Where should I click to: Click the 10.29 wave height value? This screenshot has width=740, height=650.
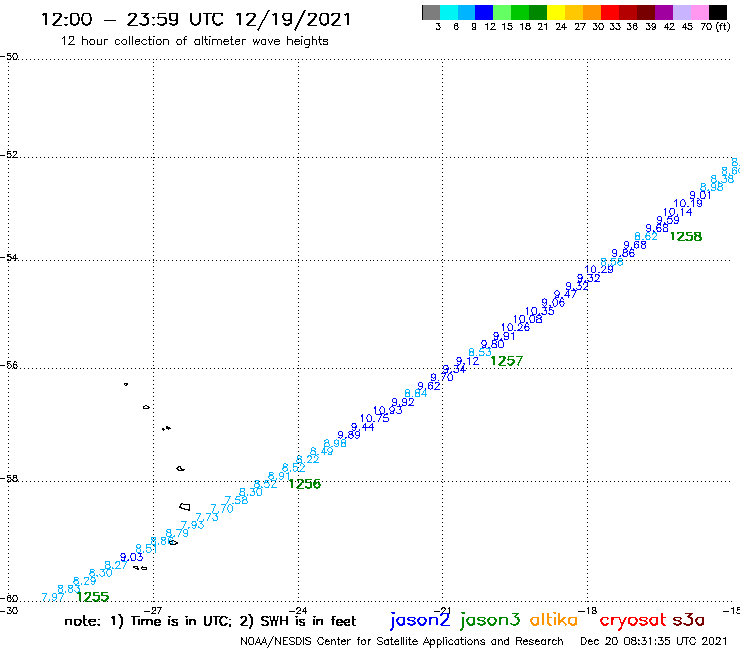[x=599, y=270]
